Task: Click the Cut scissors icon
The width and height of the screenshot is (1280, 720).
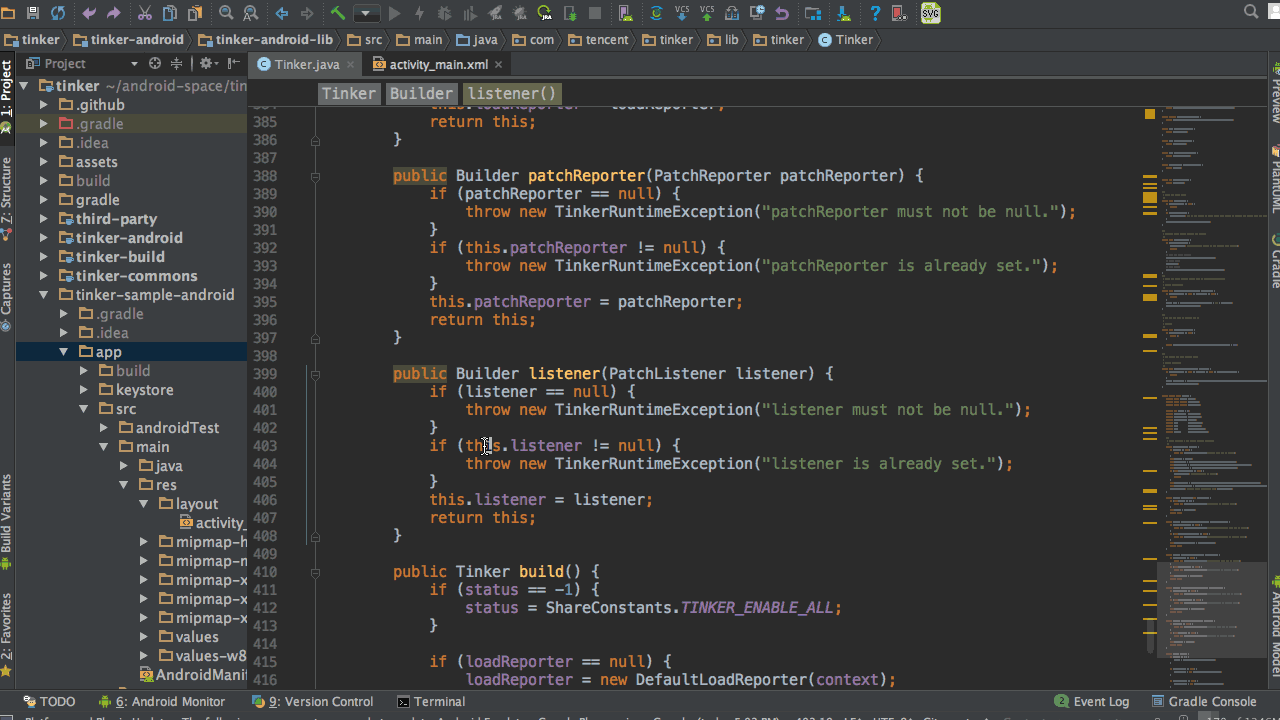Action: pos(144,13)
